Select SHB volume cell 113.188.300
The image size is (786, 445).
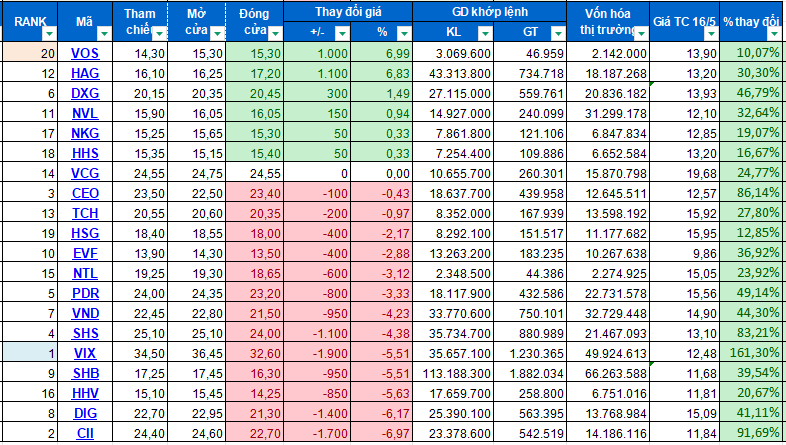coord(453,373)
